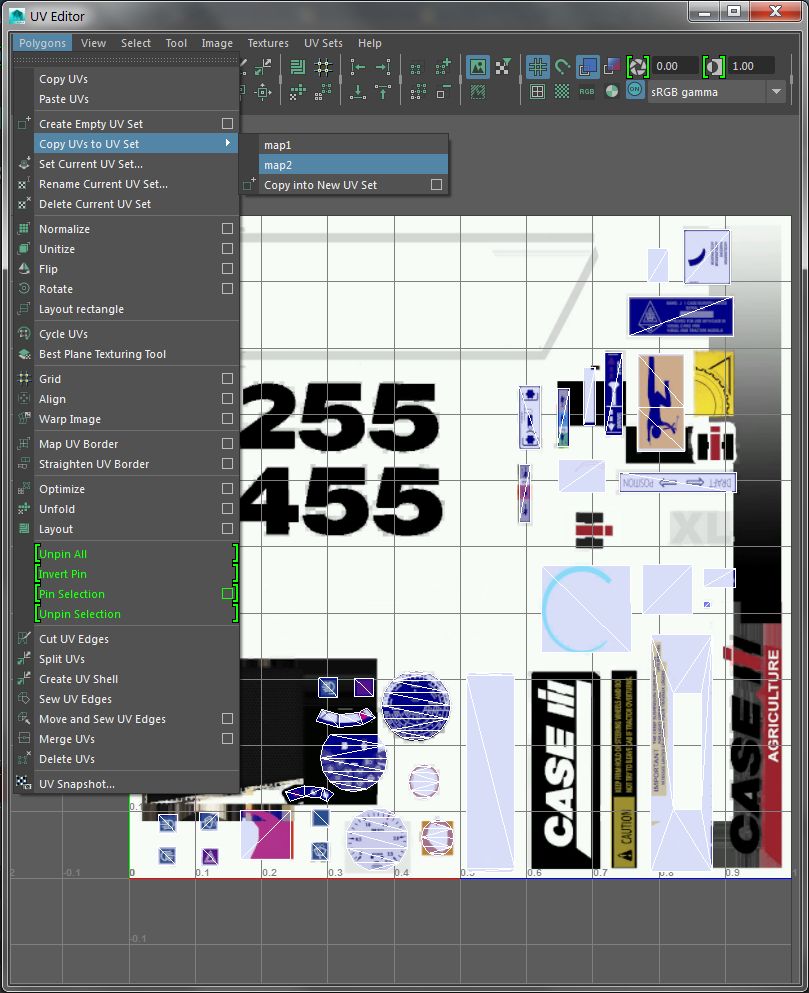
Task: Click the remove UVs from selection minus icon
Action: click(443, 92)
